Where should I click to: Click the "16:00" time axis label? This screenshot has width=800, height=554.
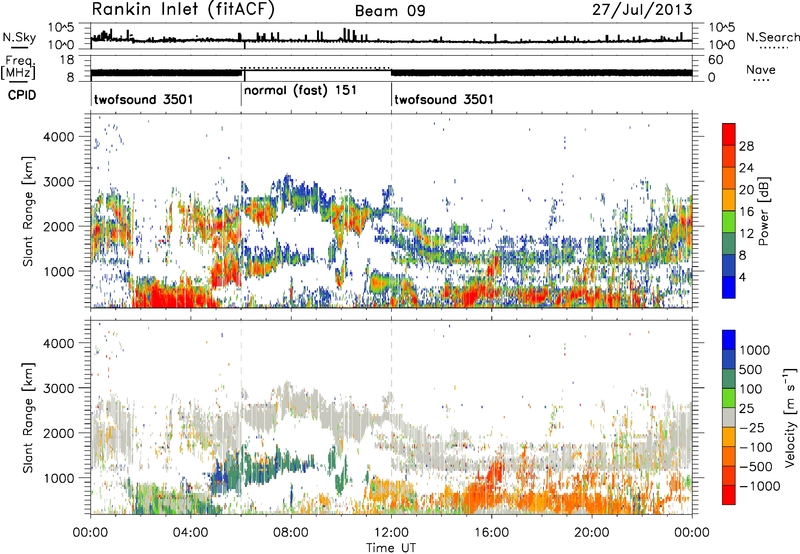491,533
